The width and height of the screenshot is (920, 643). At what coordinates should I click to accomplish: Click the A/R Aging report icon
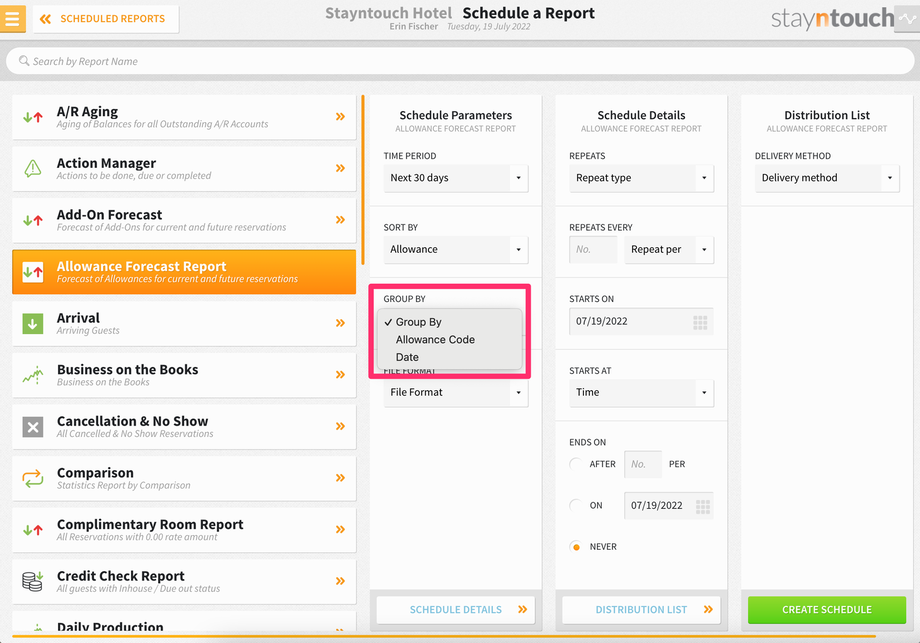[33, 117]
